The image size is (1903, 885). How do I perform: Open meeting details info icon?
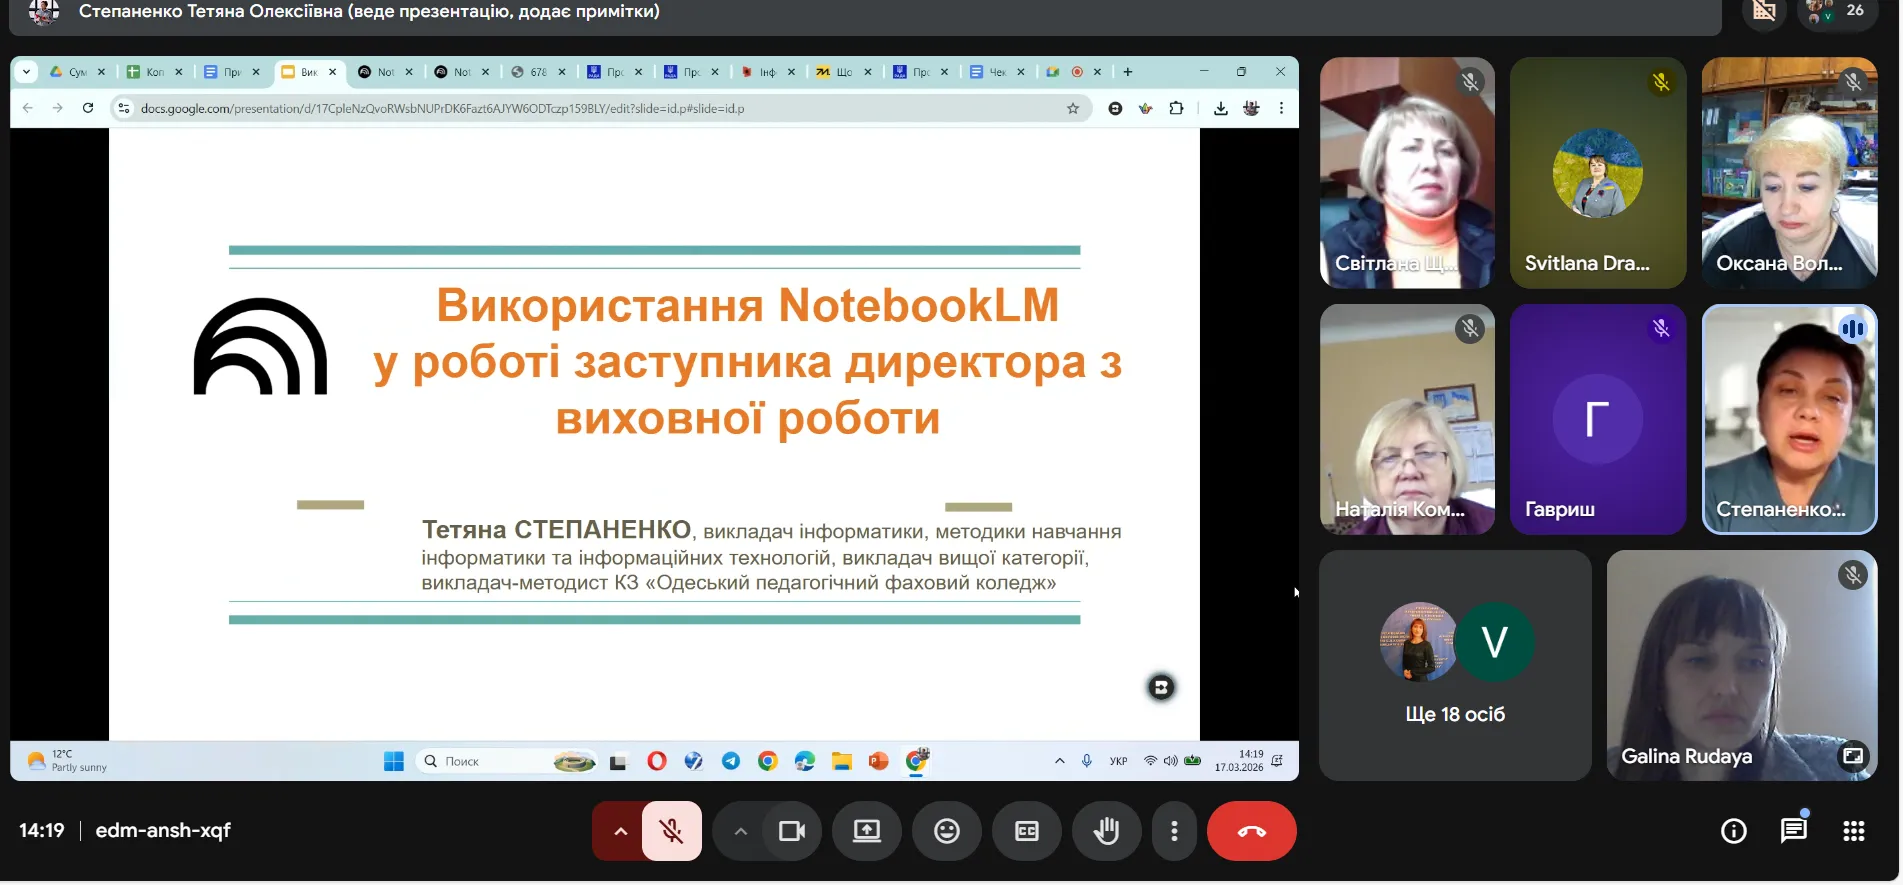1733,831
